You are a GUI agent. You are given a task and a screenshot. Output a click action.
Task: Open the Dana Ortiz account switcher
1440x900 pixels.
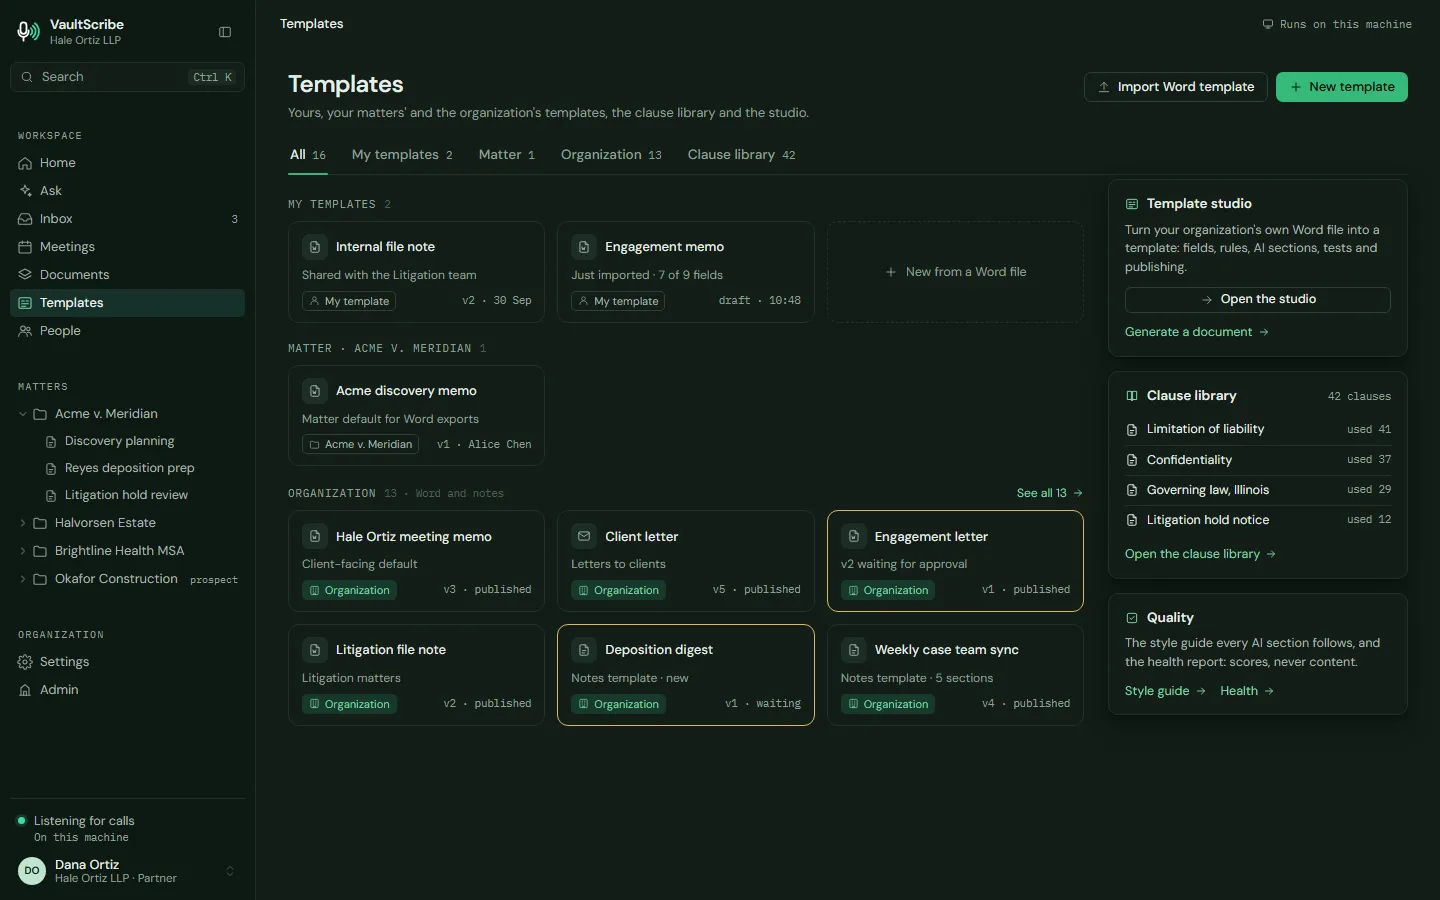pyautogui.click(x=128, y=871)
